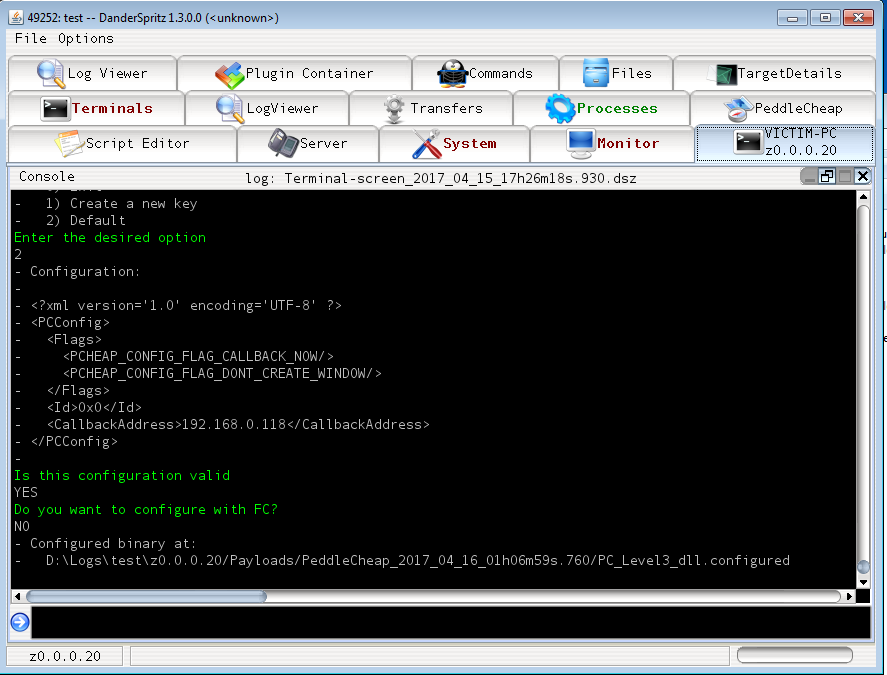Click the Script Editor notepad icon

click(69, 143)
